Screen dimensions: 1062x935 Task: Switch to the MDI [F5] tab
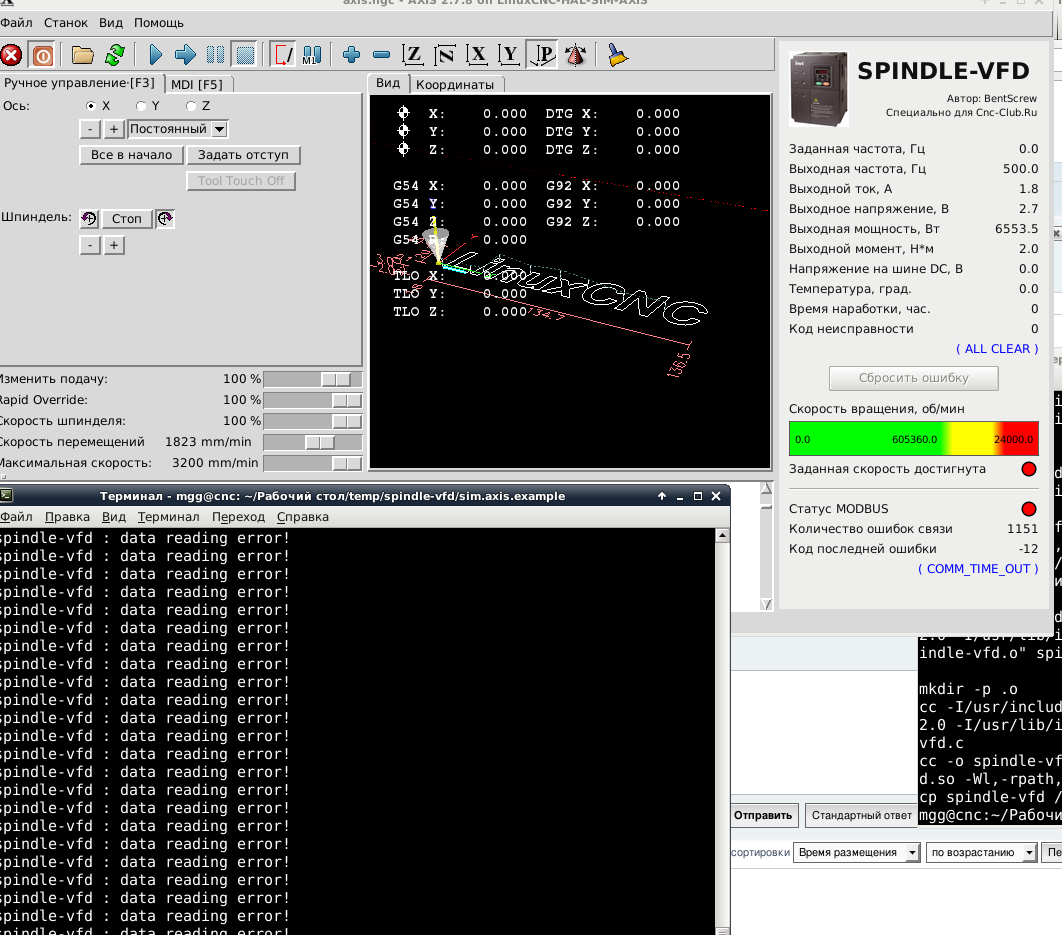click(196, 84)
